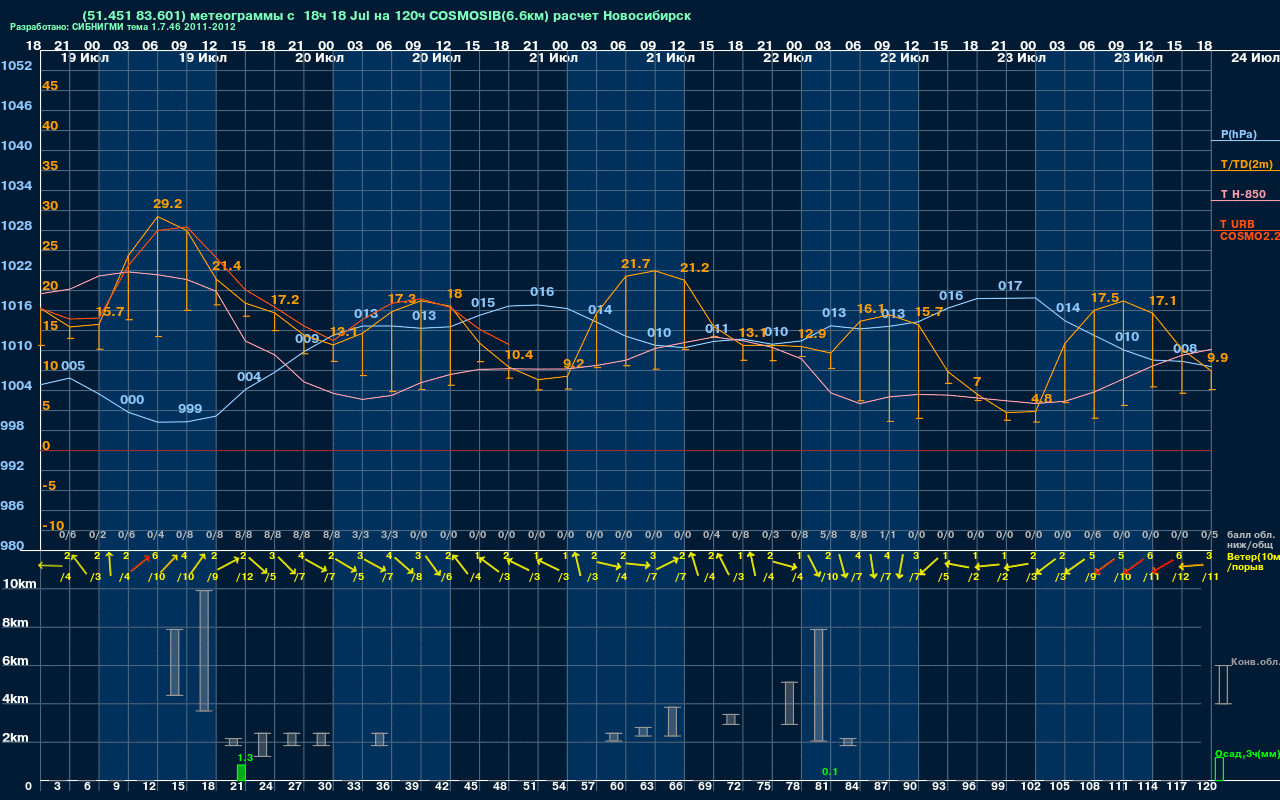
Task: Click forecast hour 102 on bottom axis
Action: 1031,787
